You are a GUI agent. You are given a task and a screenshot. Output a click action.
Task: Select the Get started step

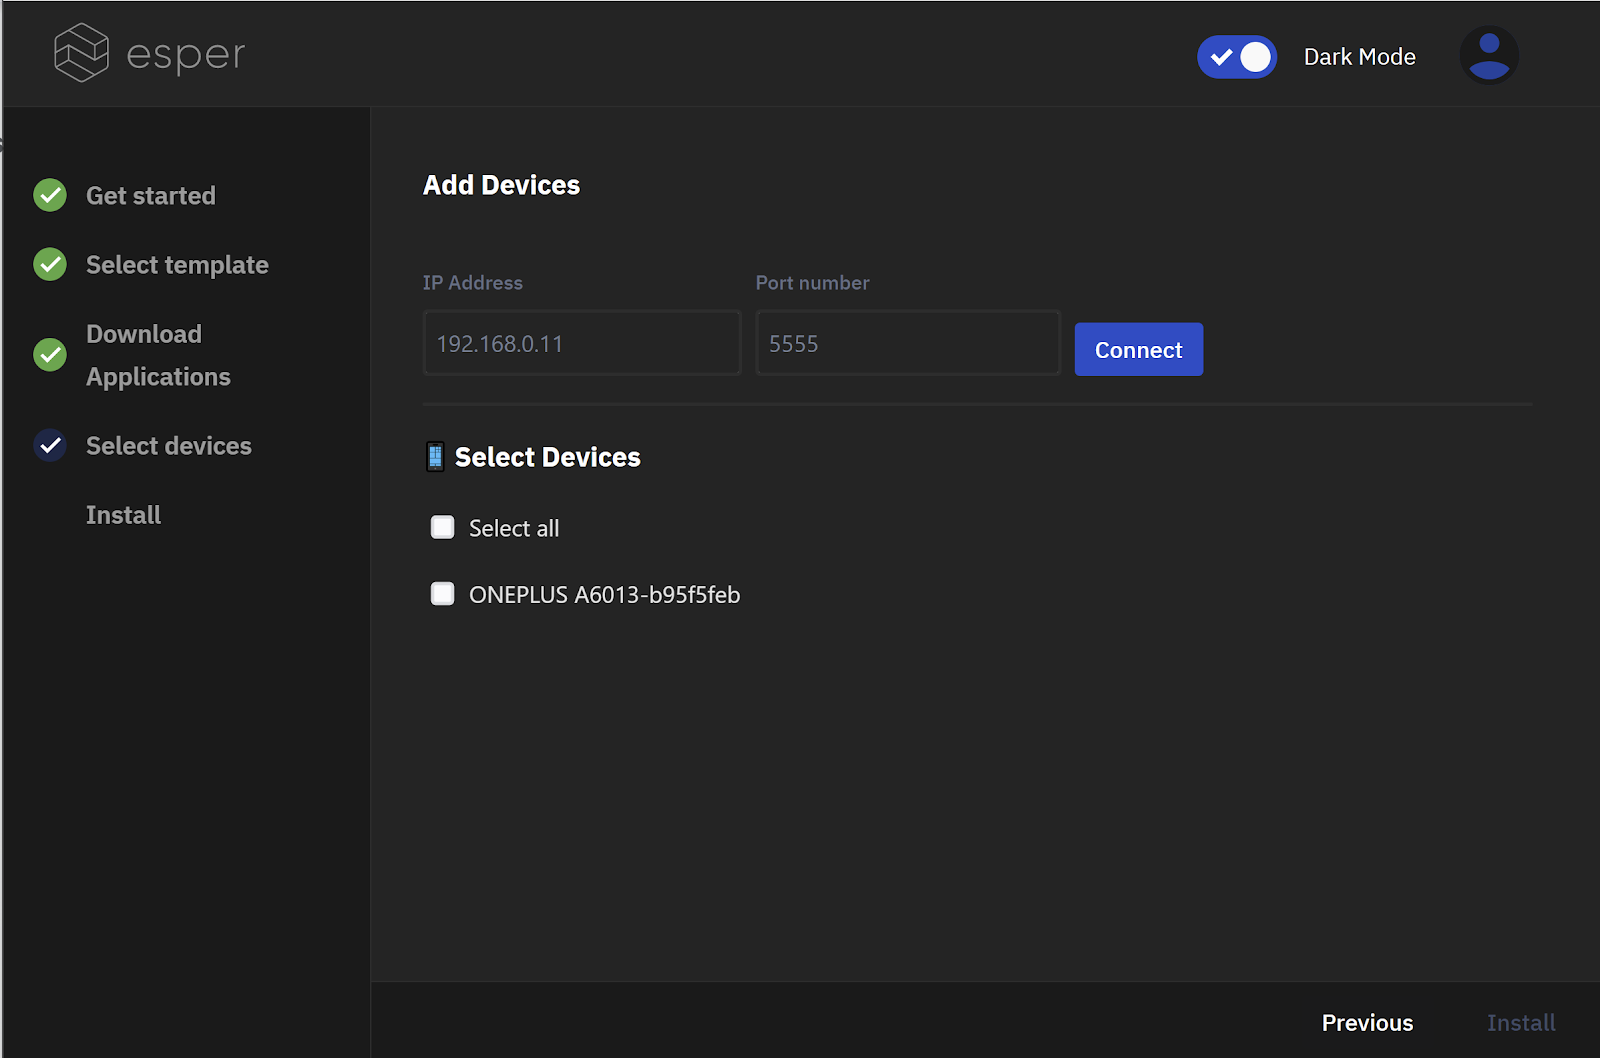(x=150, y=195)
